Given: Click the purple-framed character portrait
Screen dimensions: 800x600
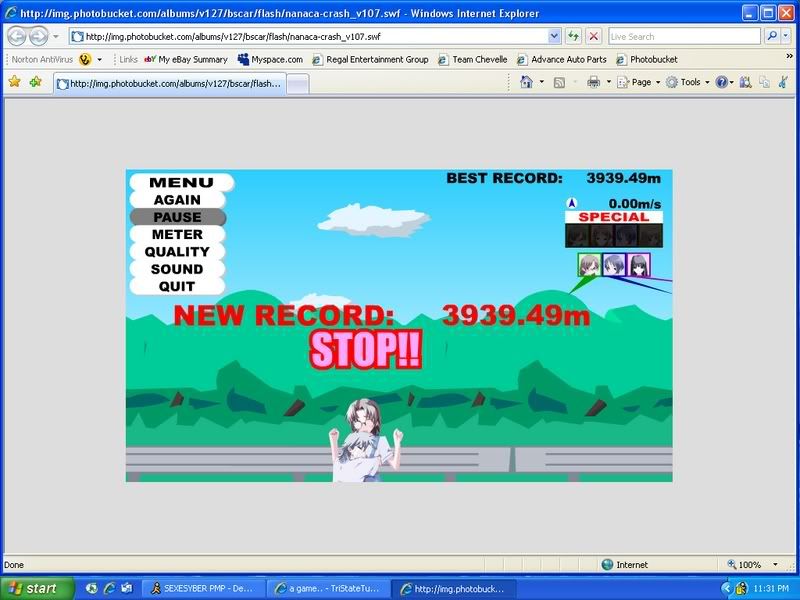Looking at the screenshot, I should click(x=639, y=265).
